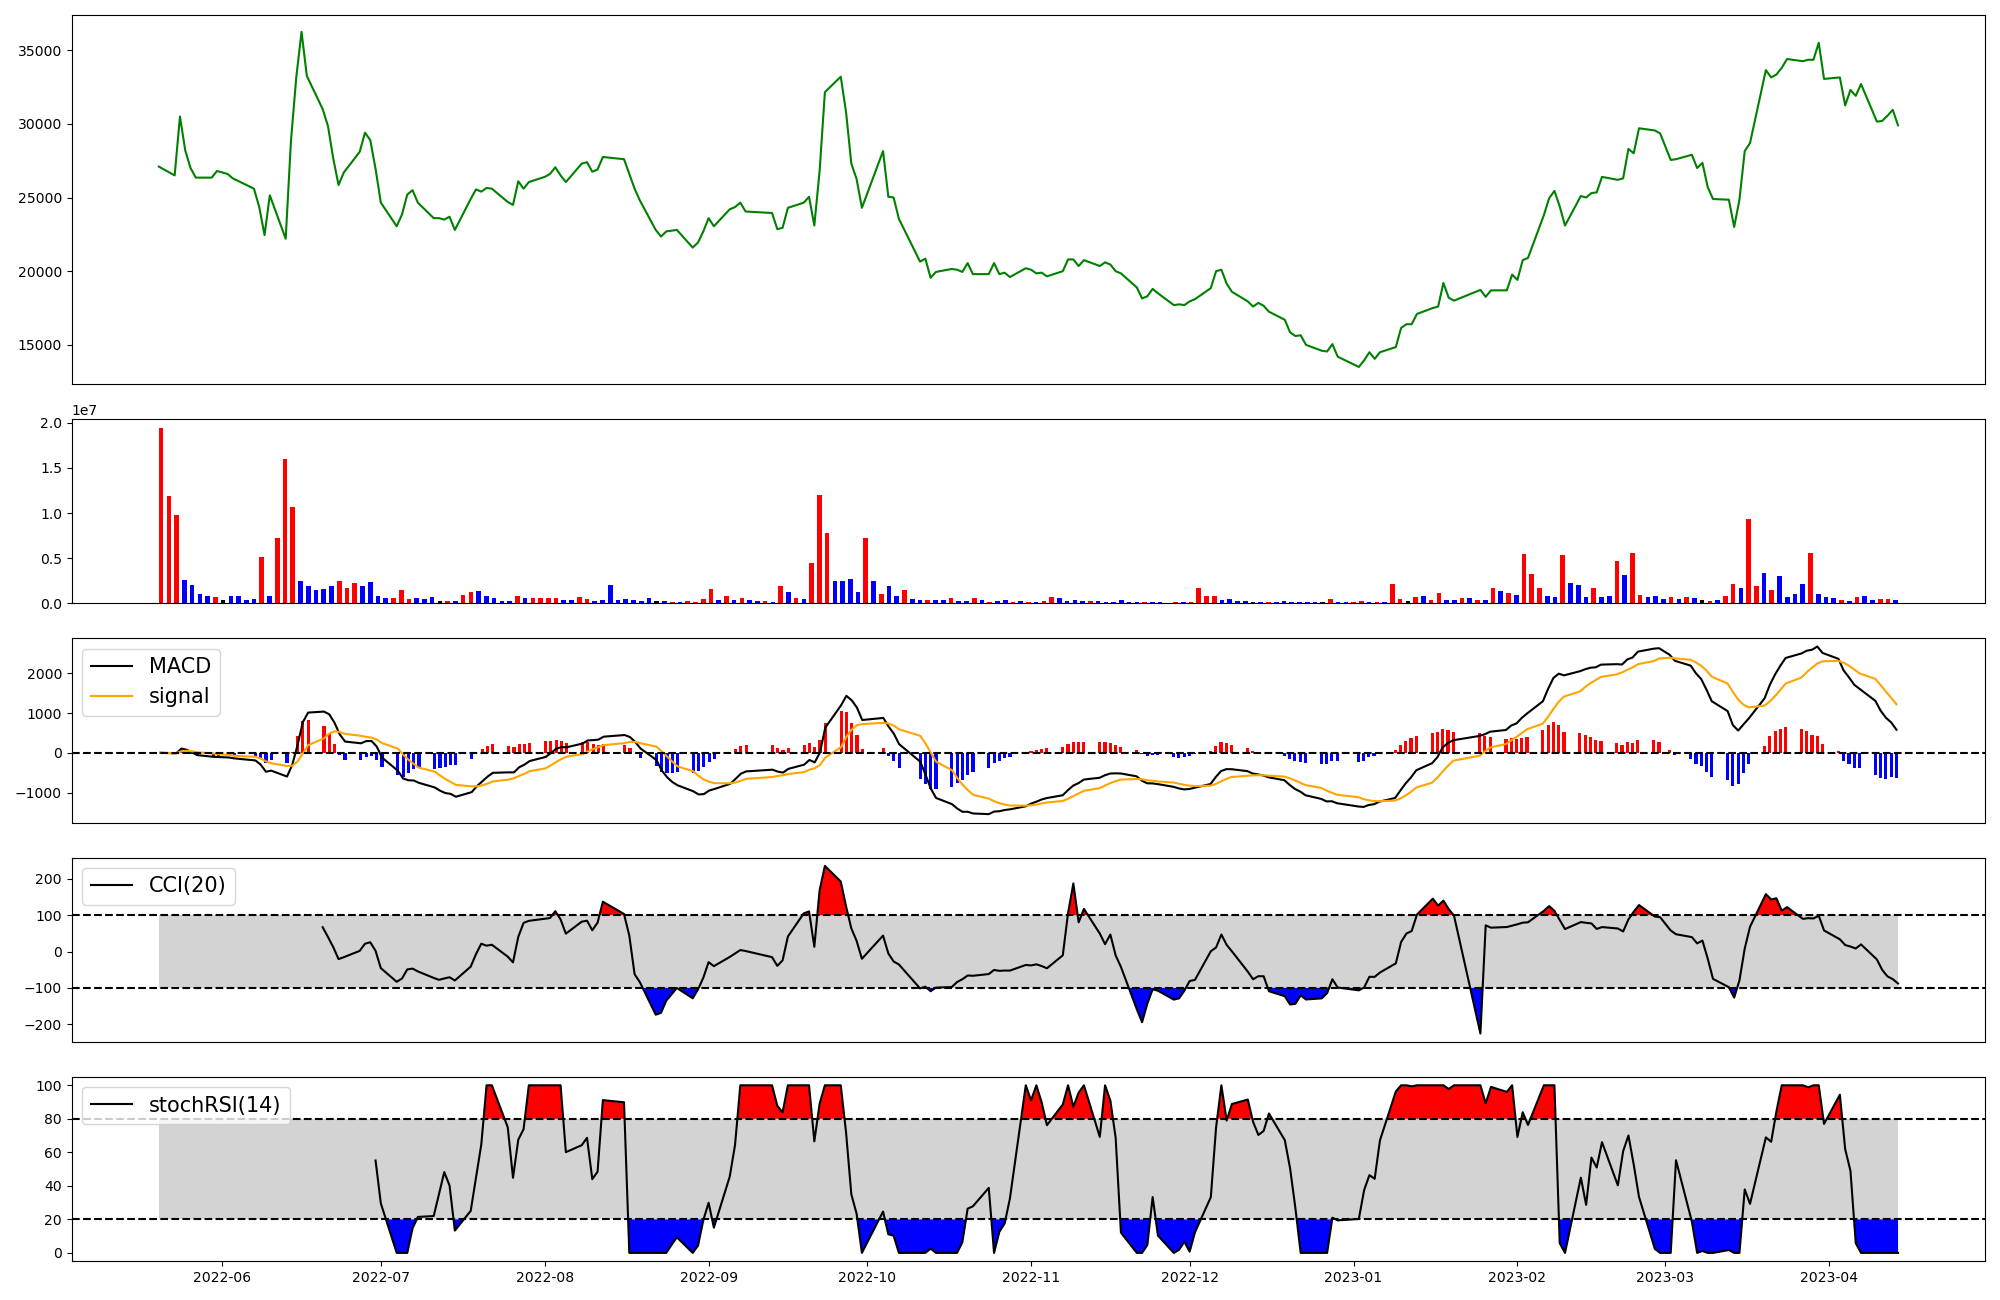Click the 2022-09 x-axis date label
Screen dimensions: 2000x1300
pyautogui.click(x=708, y=1277)
